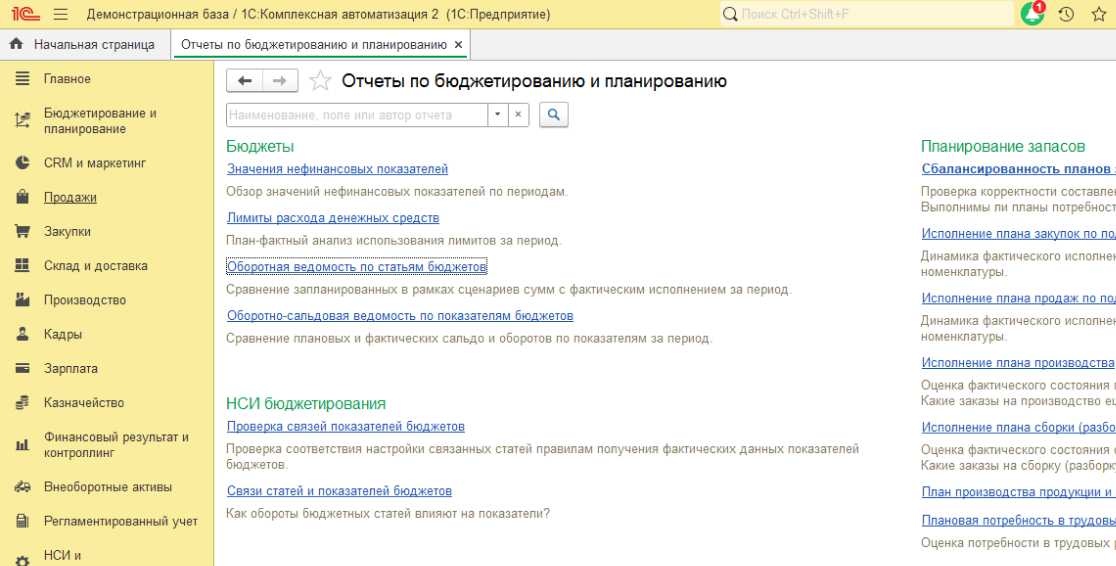The height and width of the screenshot is (566, 1116).
Task: Click the НСИ gear icon
Action: pyautogui.click(x=23, y=561)
